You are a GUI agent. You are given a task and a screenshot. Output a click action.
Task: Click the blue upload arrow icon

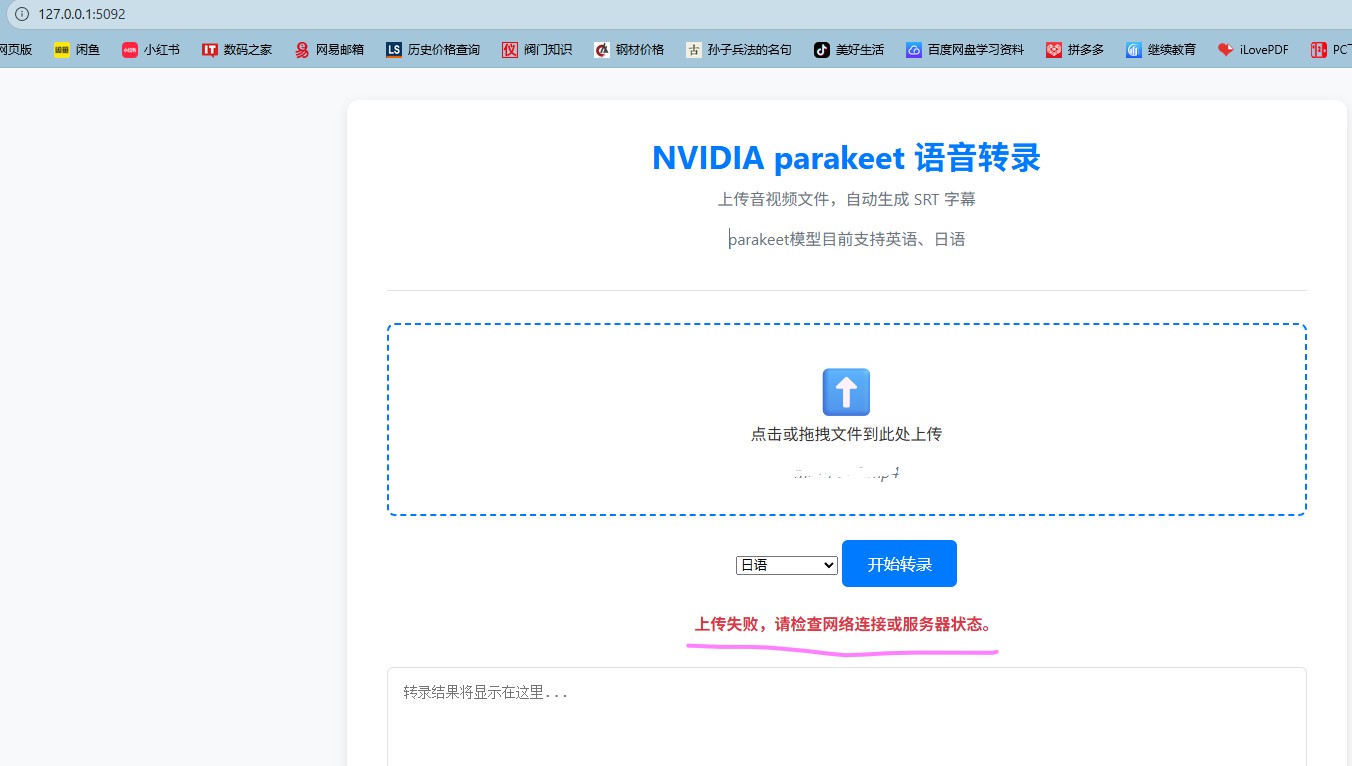[846, 392]
